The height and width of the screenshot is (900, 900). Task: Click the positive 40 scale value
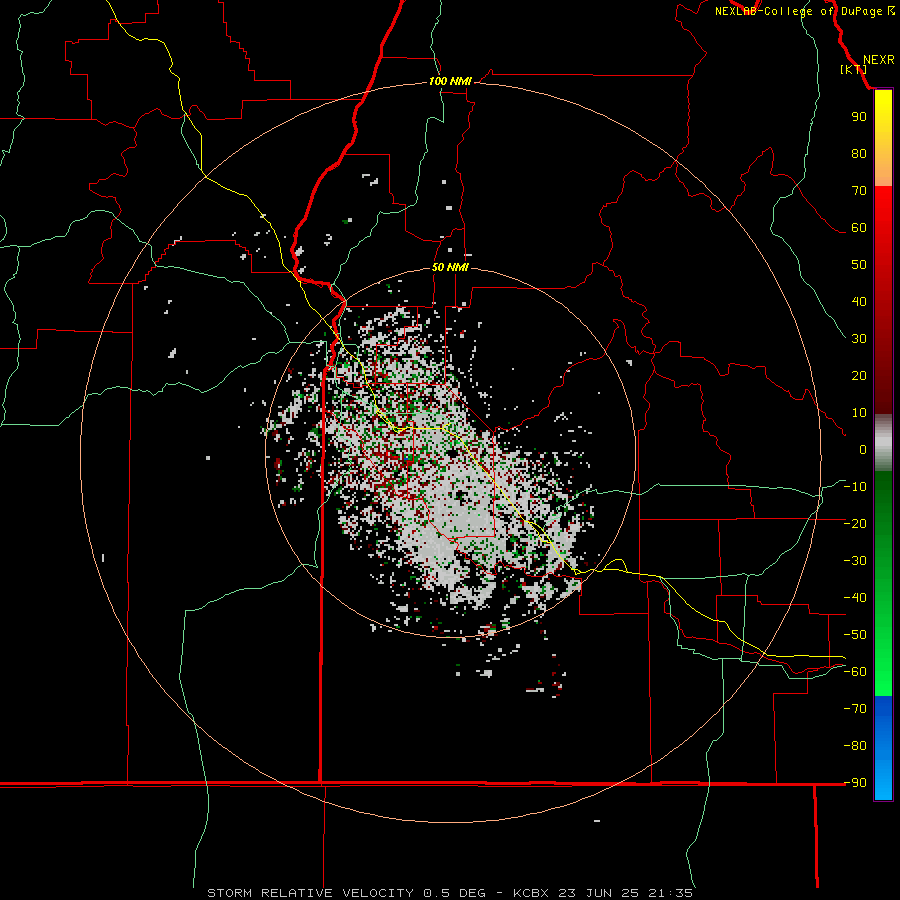(x=859, y=302)
